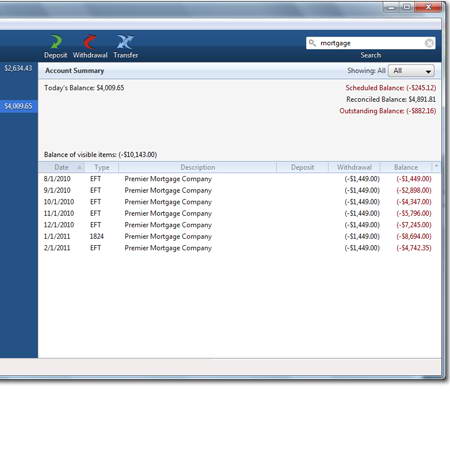Screen dimensions: 450x450
Task: Click withdrawal amount in 2/1/2011 row
Action: tap(362, 248)
